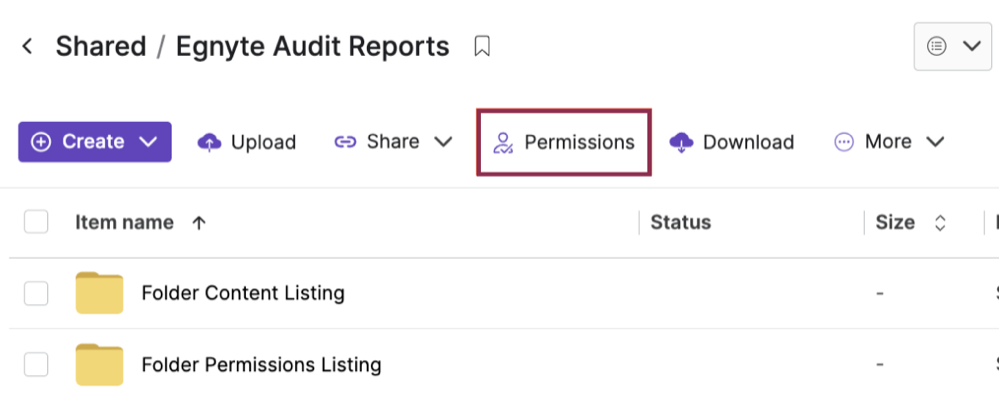Click the Size column header label
Viewport: 999px width, 400px height.
point(895,222)
